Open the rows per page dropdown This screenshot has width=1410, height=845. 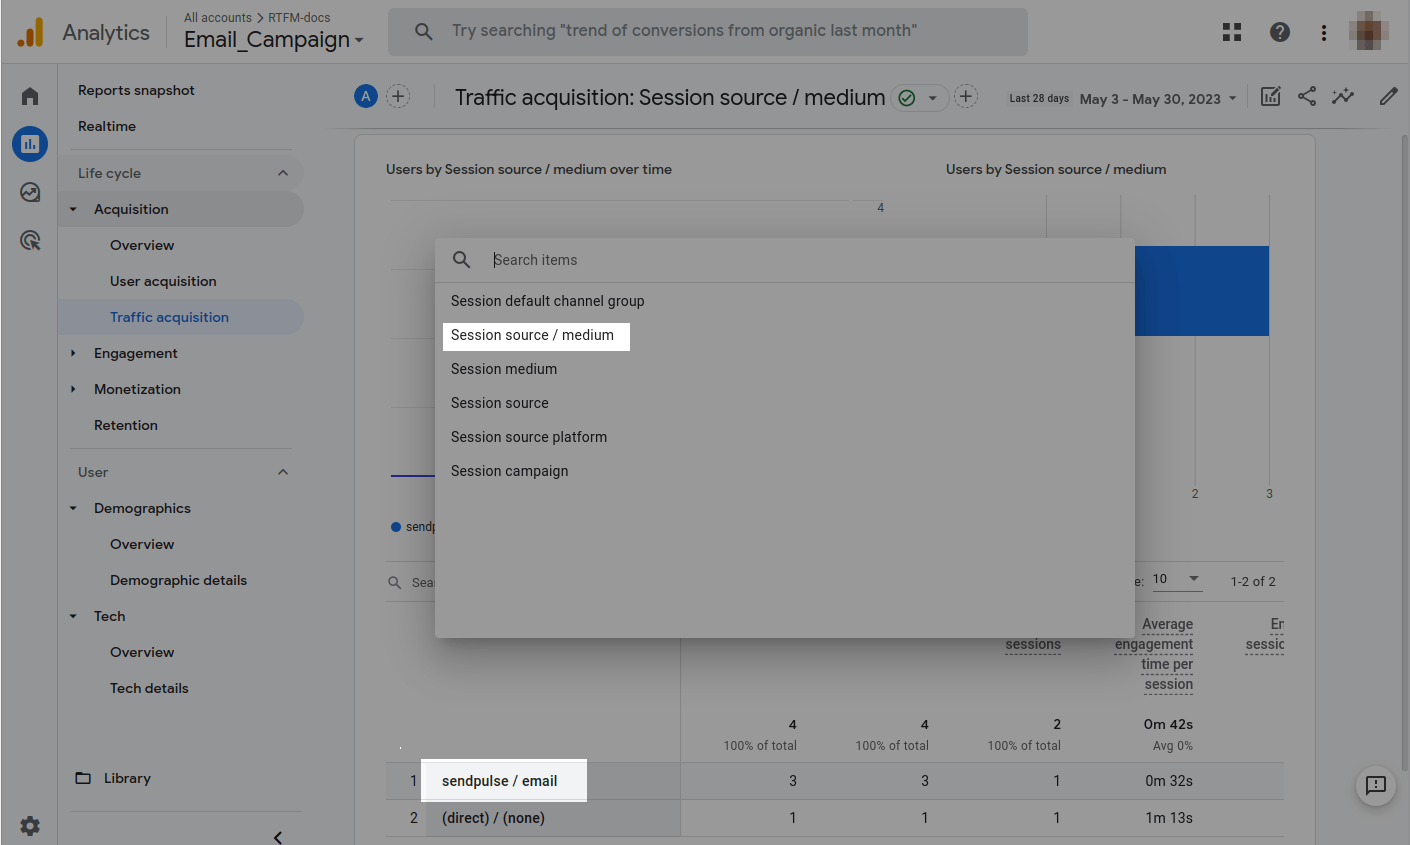click(1177, 579)
